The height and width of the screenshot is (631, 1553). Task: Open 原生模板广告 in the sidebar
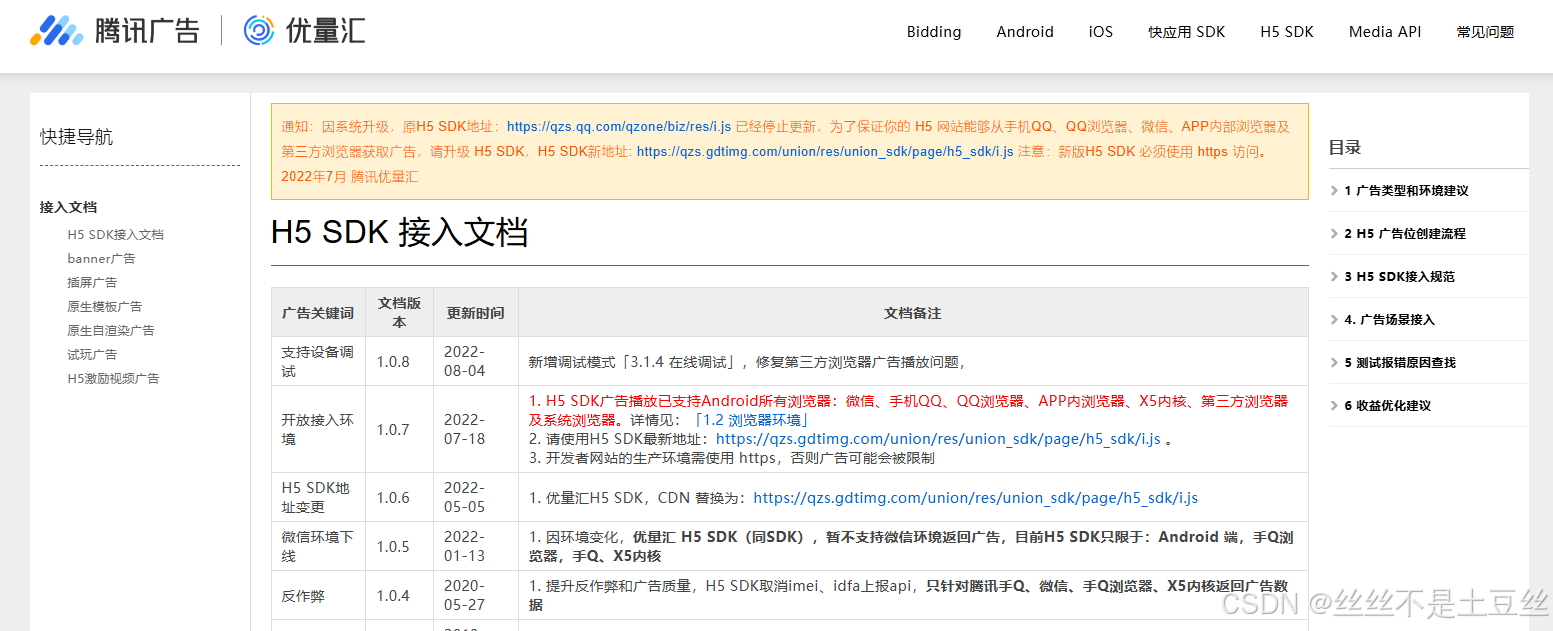[x=104, y=307]
